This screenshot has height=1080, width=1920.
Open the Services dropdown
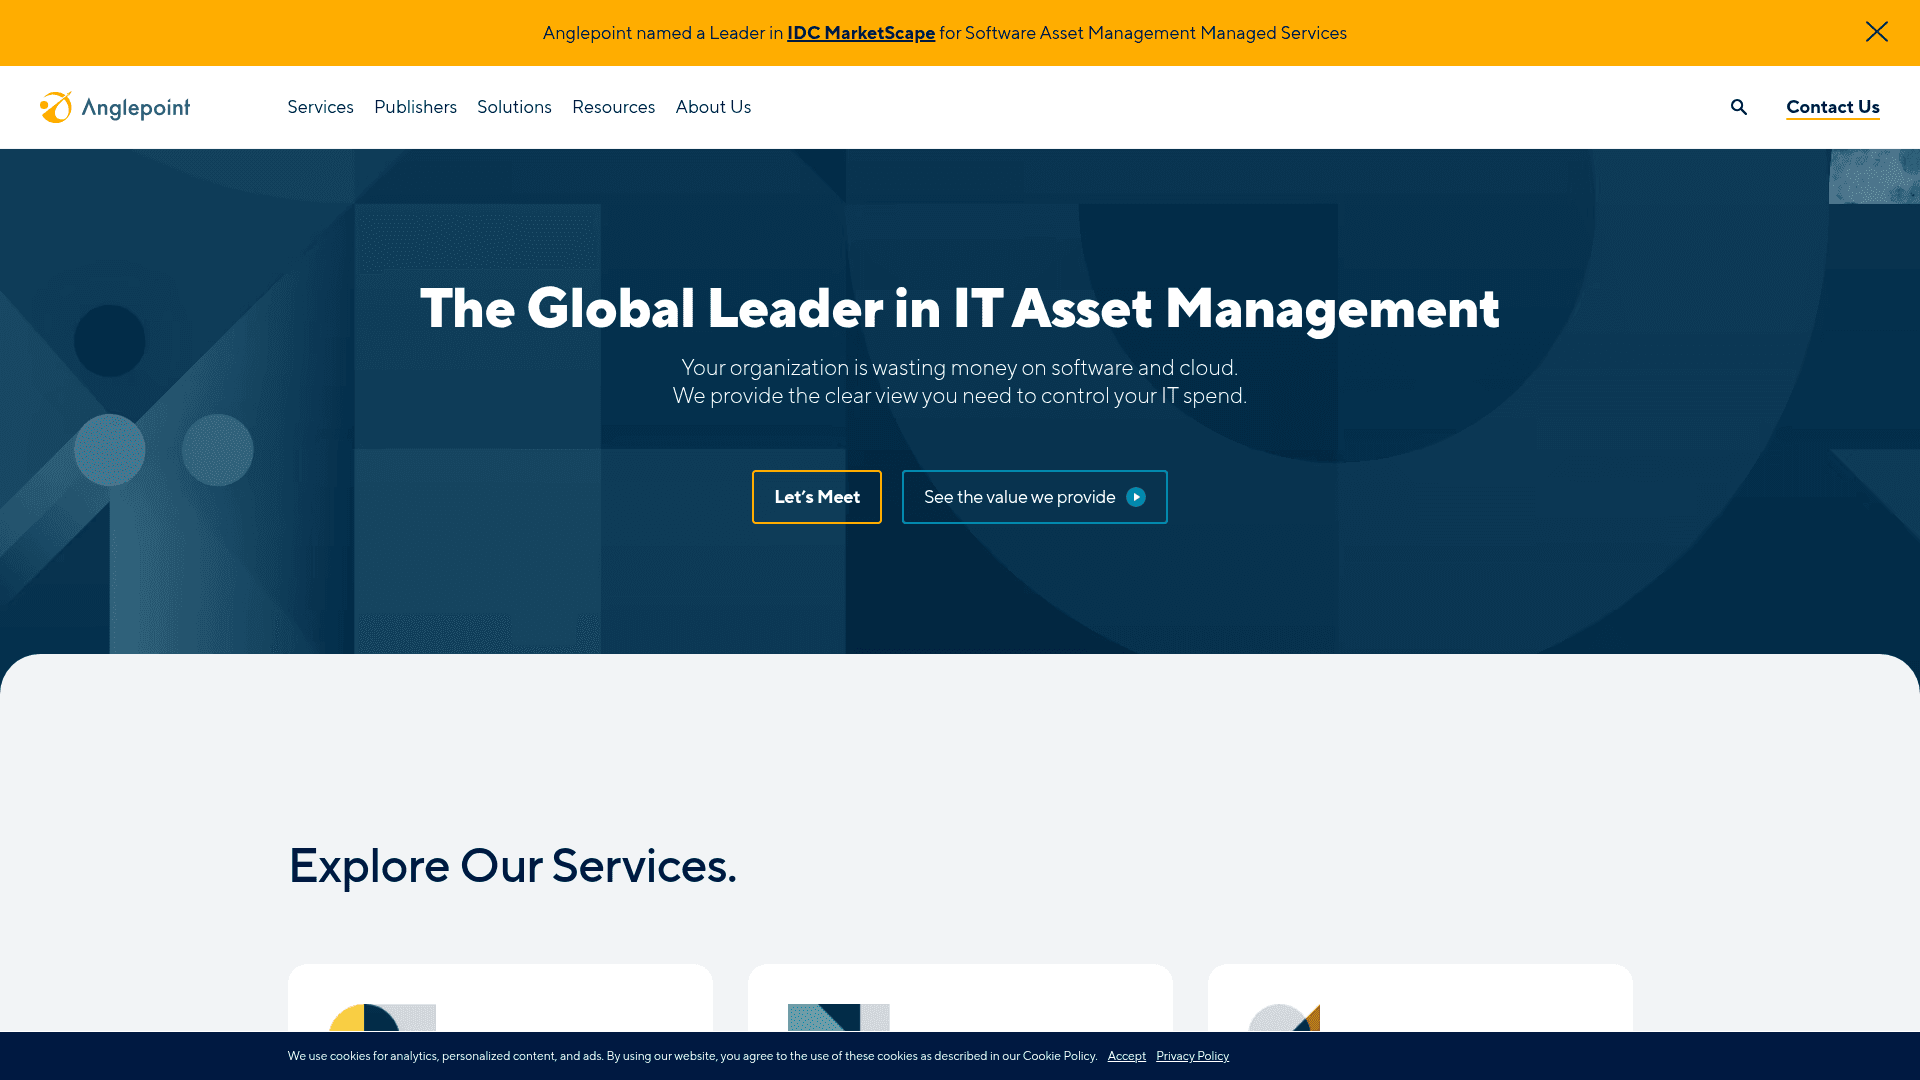point(320,107)
